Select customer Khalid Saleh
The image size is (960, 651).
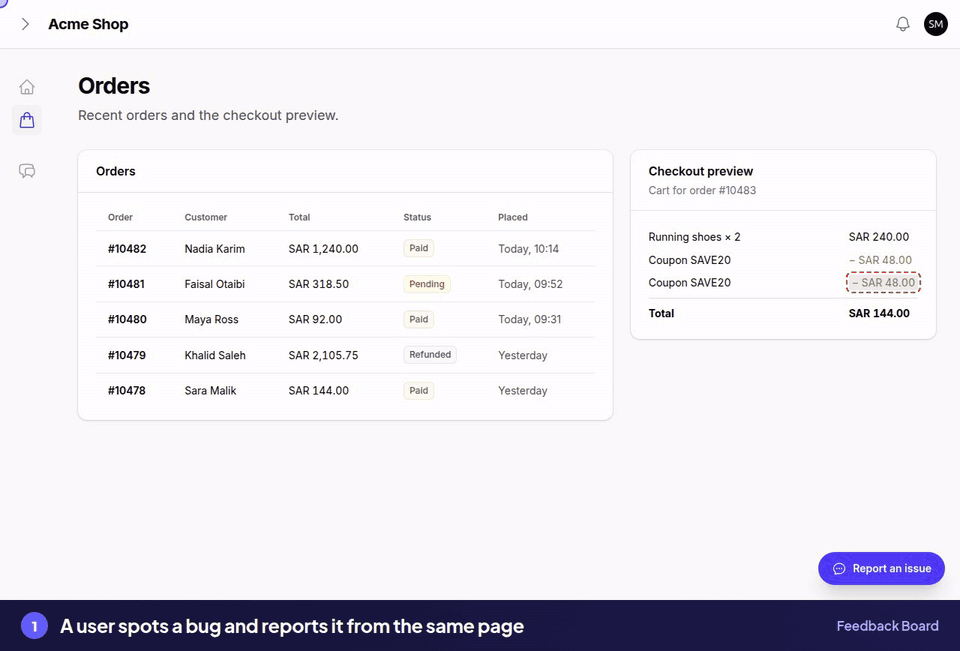coord(215,355)
